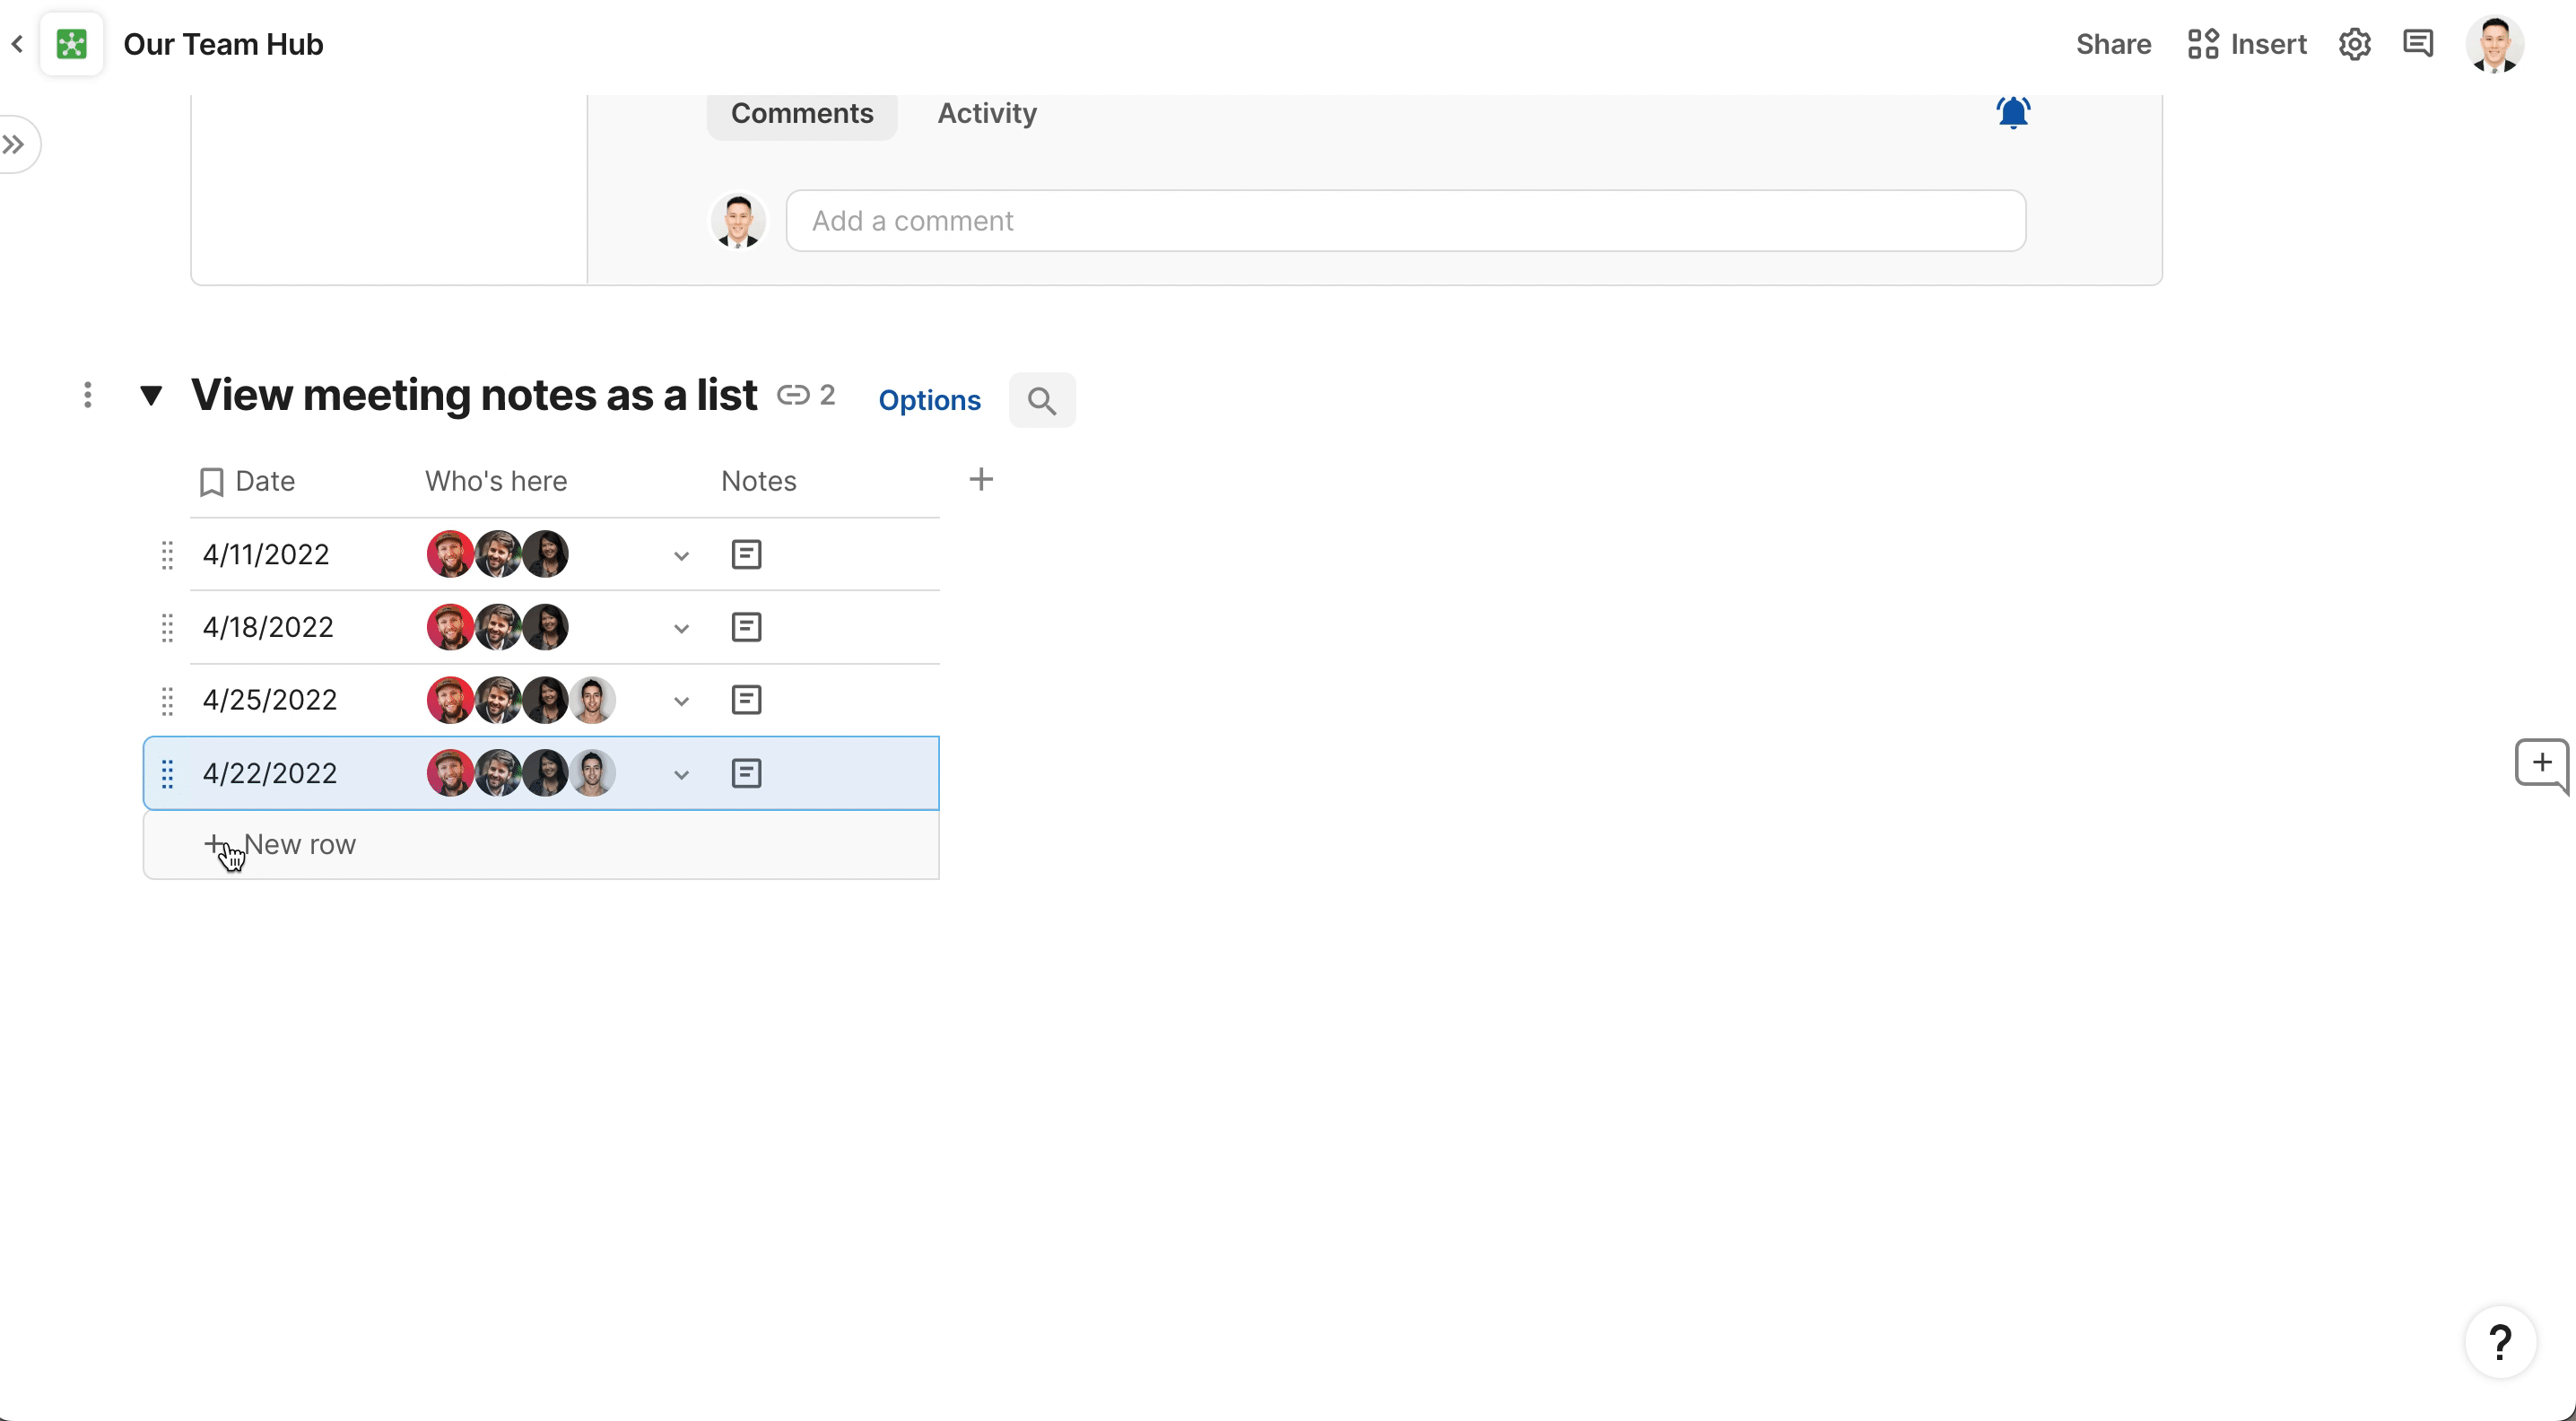Click fourth attendee avatar in 4/22/2022 row

pyautogui.click(x=593, y=773)
